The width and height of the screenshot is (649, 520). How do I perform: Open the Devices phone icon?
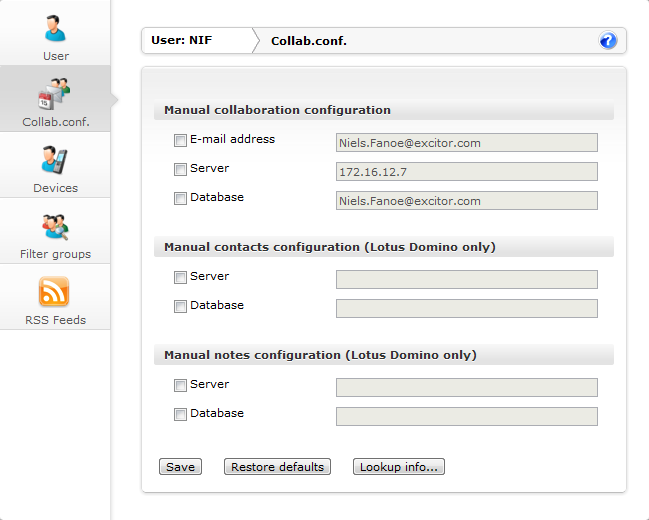pos(55,160)
